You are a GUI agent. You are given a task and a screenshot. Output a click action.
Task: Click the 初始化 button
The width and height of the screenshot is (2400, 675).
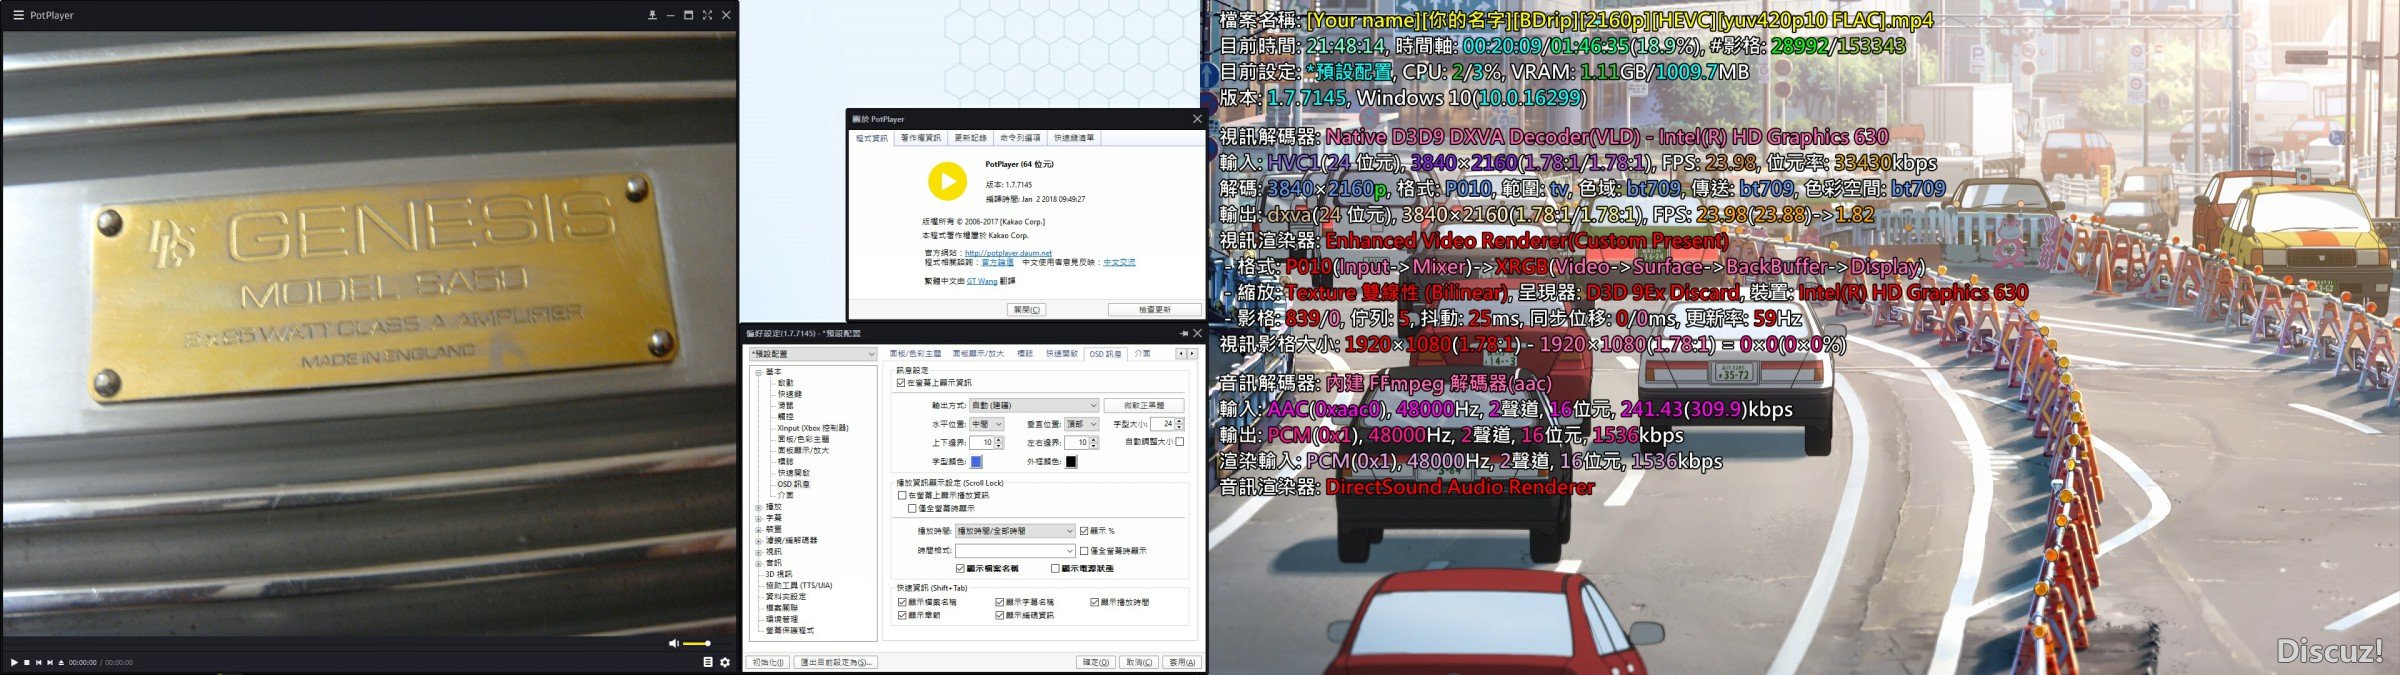(769, 662)
